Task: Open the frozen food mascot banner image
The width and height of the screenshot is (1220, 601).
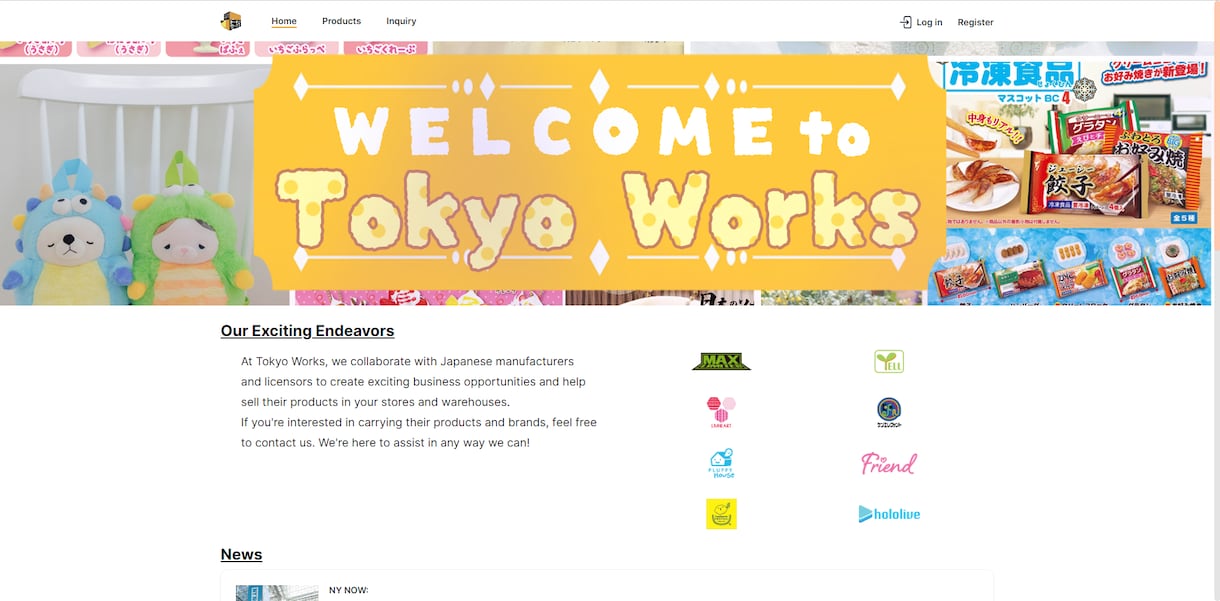Action: 1070,181
